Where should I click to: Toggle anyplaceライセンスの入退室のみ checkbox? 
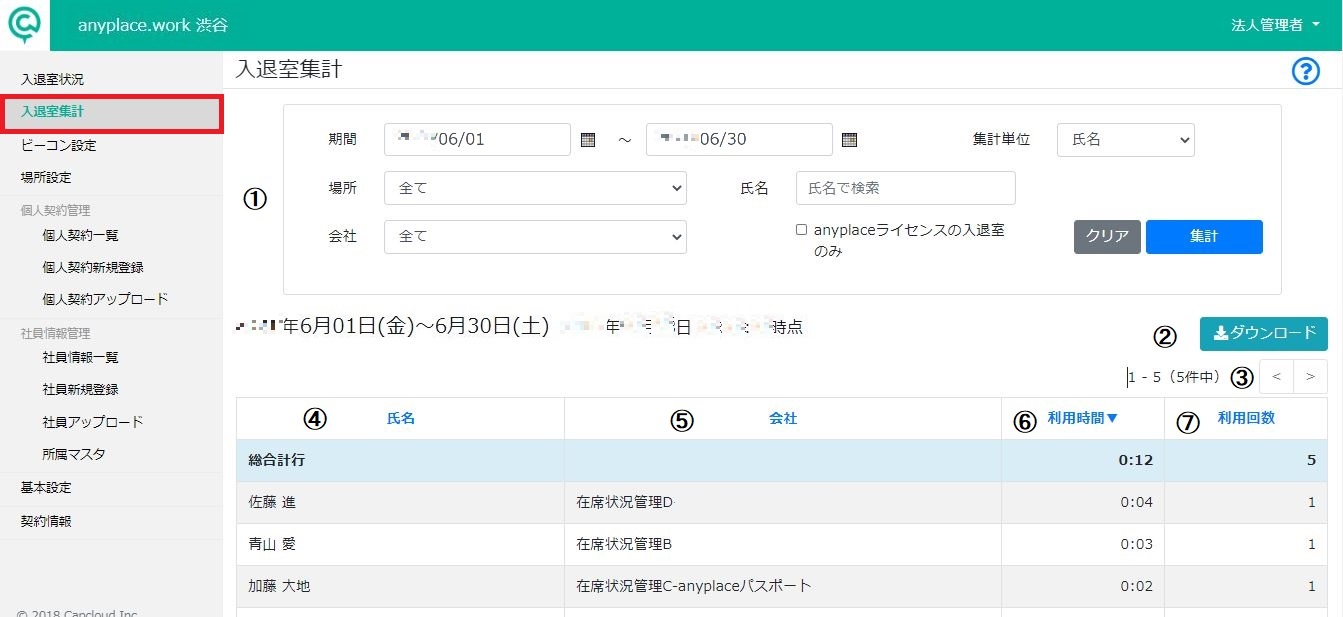click(x=801, y=230)
